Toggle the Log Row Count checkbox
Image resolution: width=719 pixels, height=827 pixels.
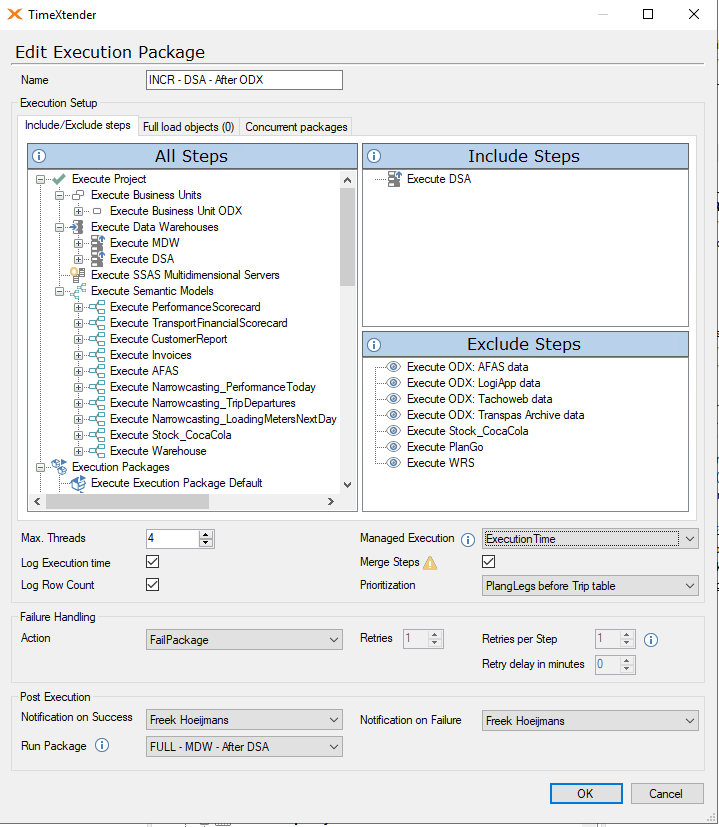[x=152, y=585]
